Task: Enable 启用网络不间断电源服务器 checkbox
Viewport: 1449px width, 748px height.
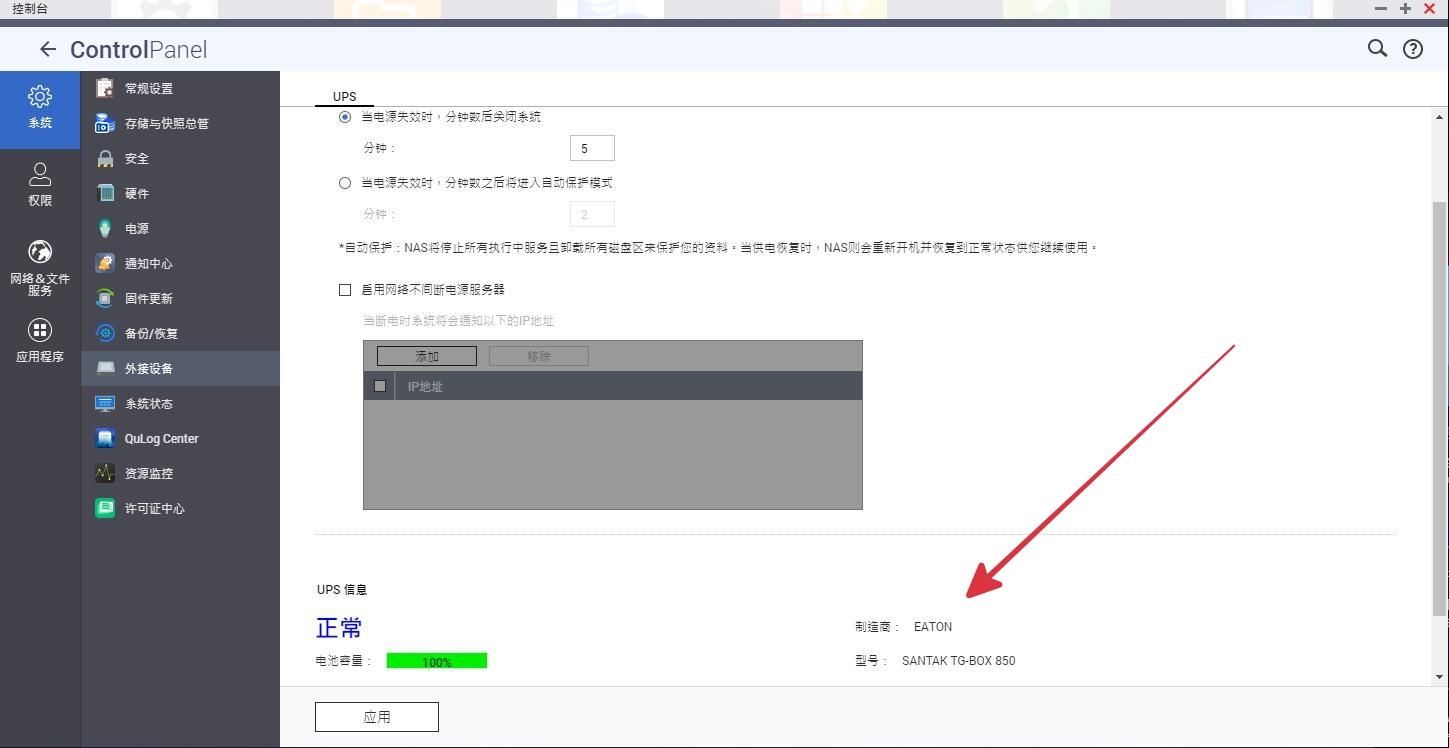Action: click(345, 290)
